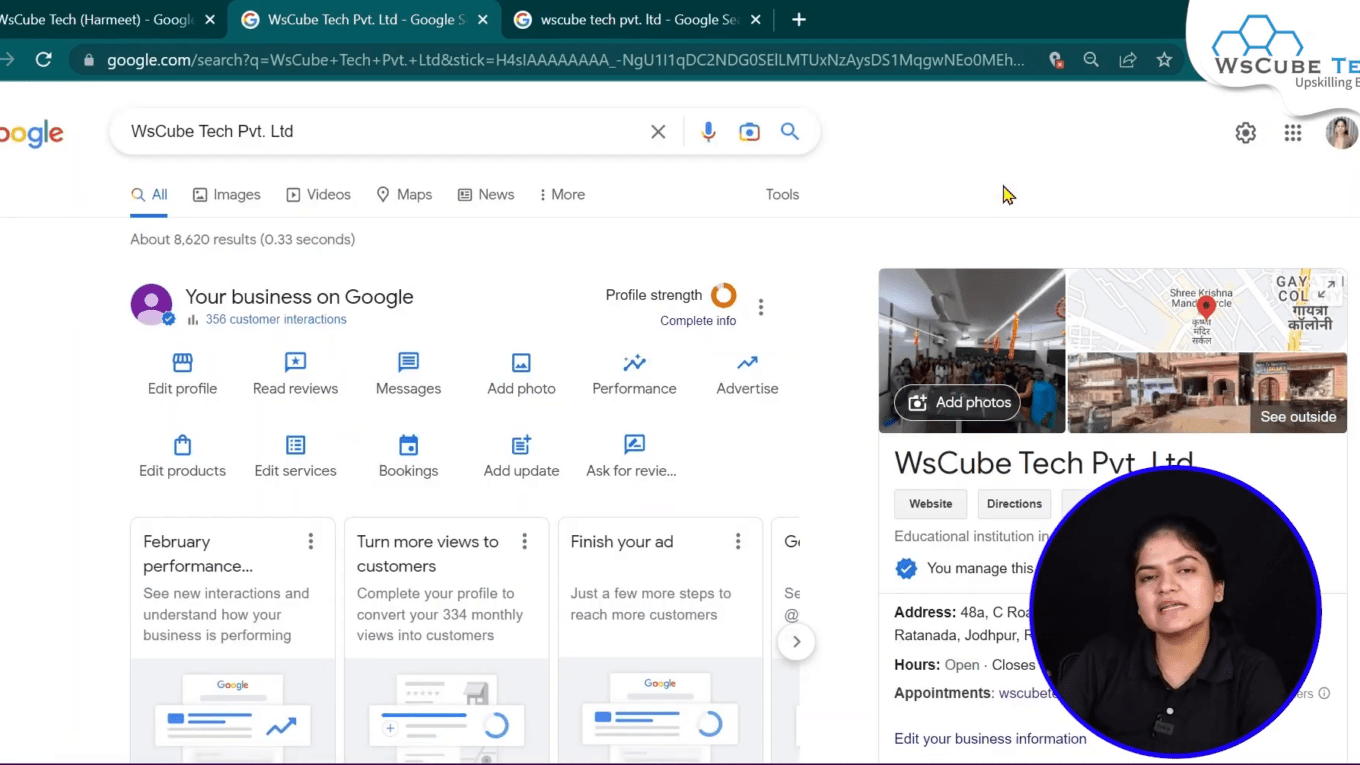Search by image with camera icon

749,132
